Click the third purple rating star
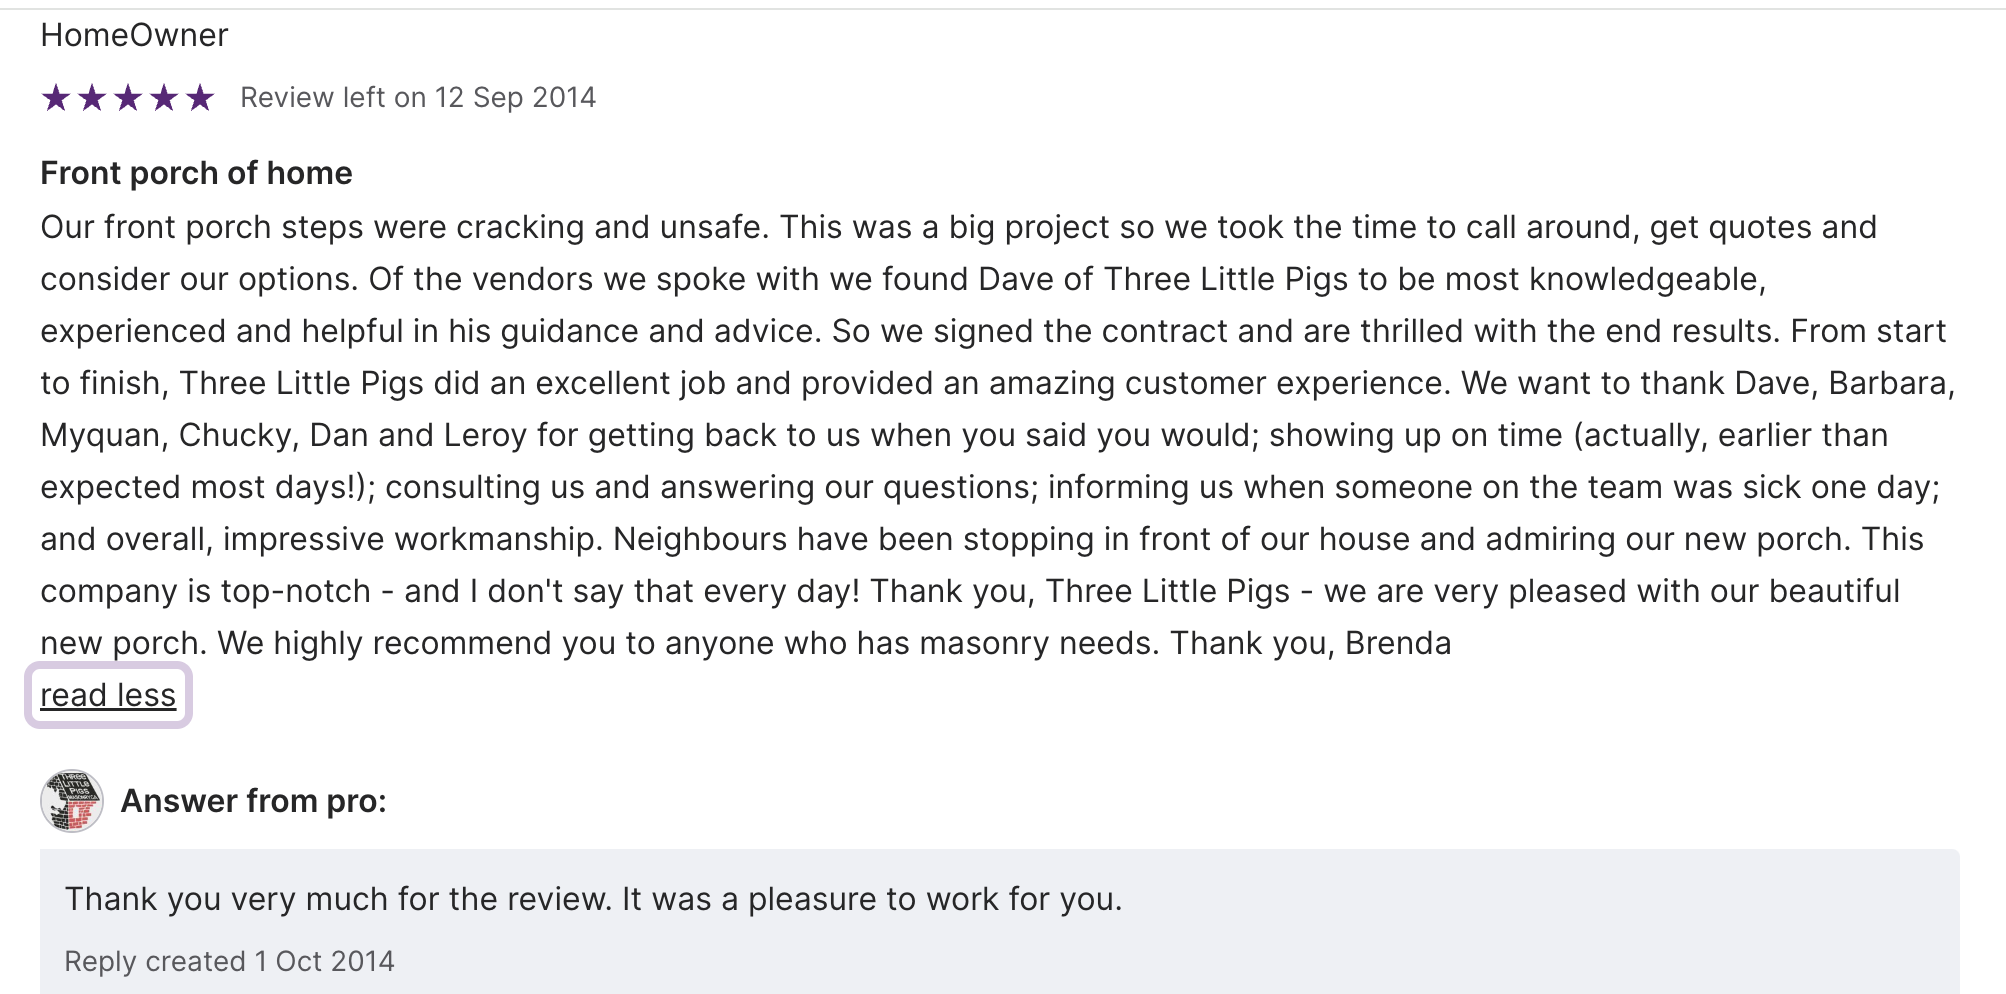Viewport: 2006px width, 994px height. tap(128, 98)
